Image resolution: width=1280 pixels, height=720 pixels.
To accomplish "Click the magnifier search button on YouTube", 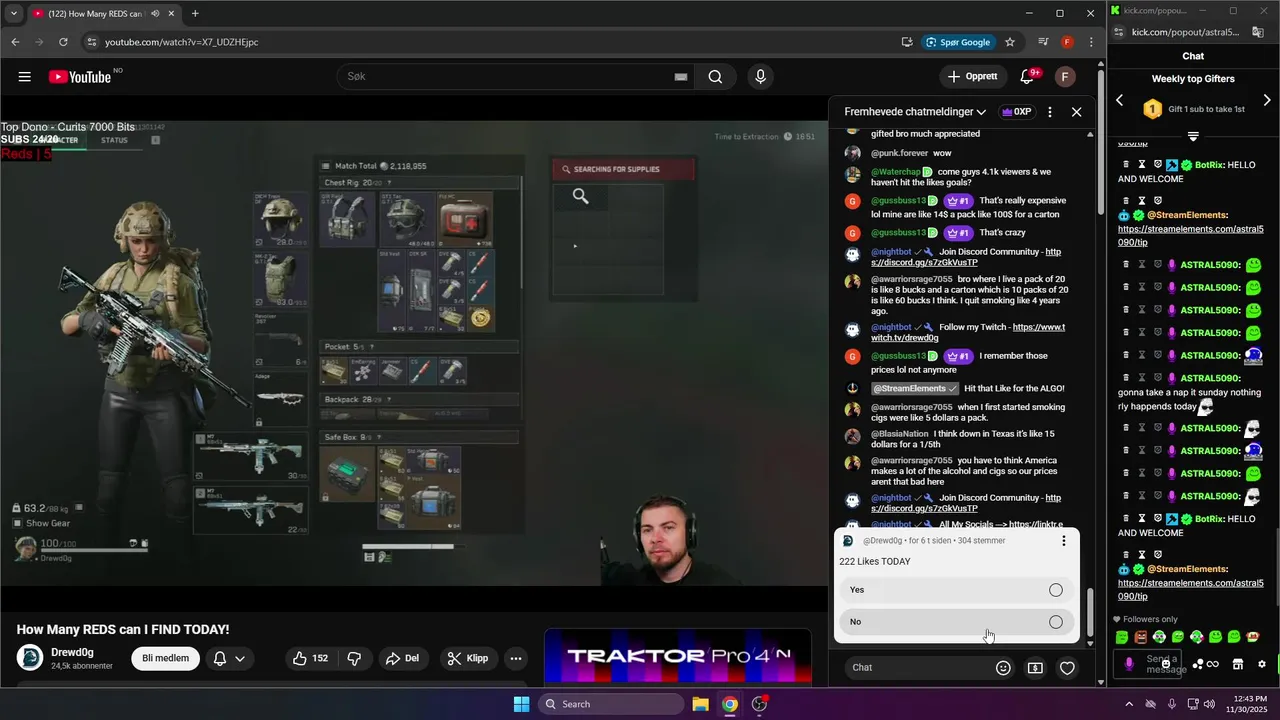I will point(715,77).
